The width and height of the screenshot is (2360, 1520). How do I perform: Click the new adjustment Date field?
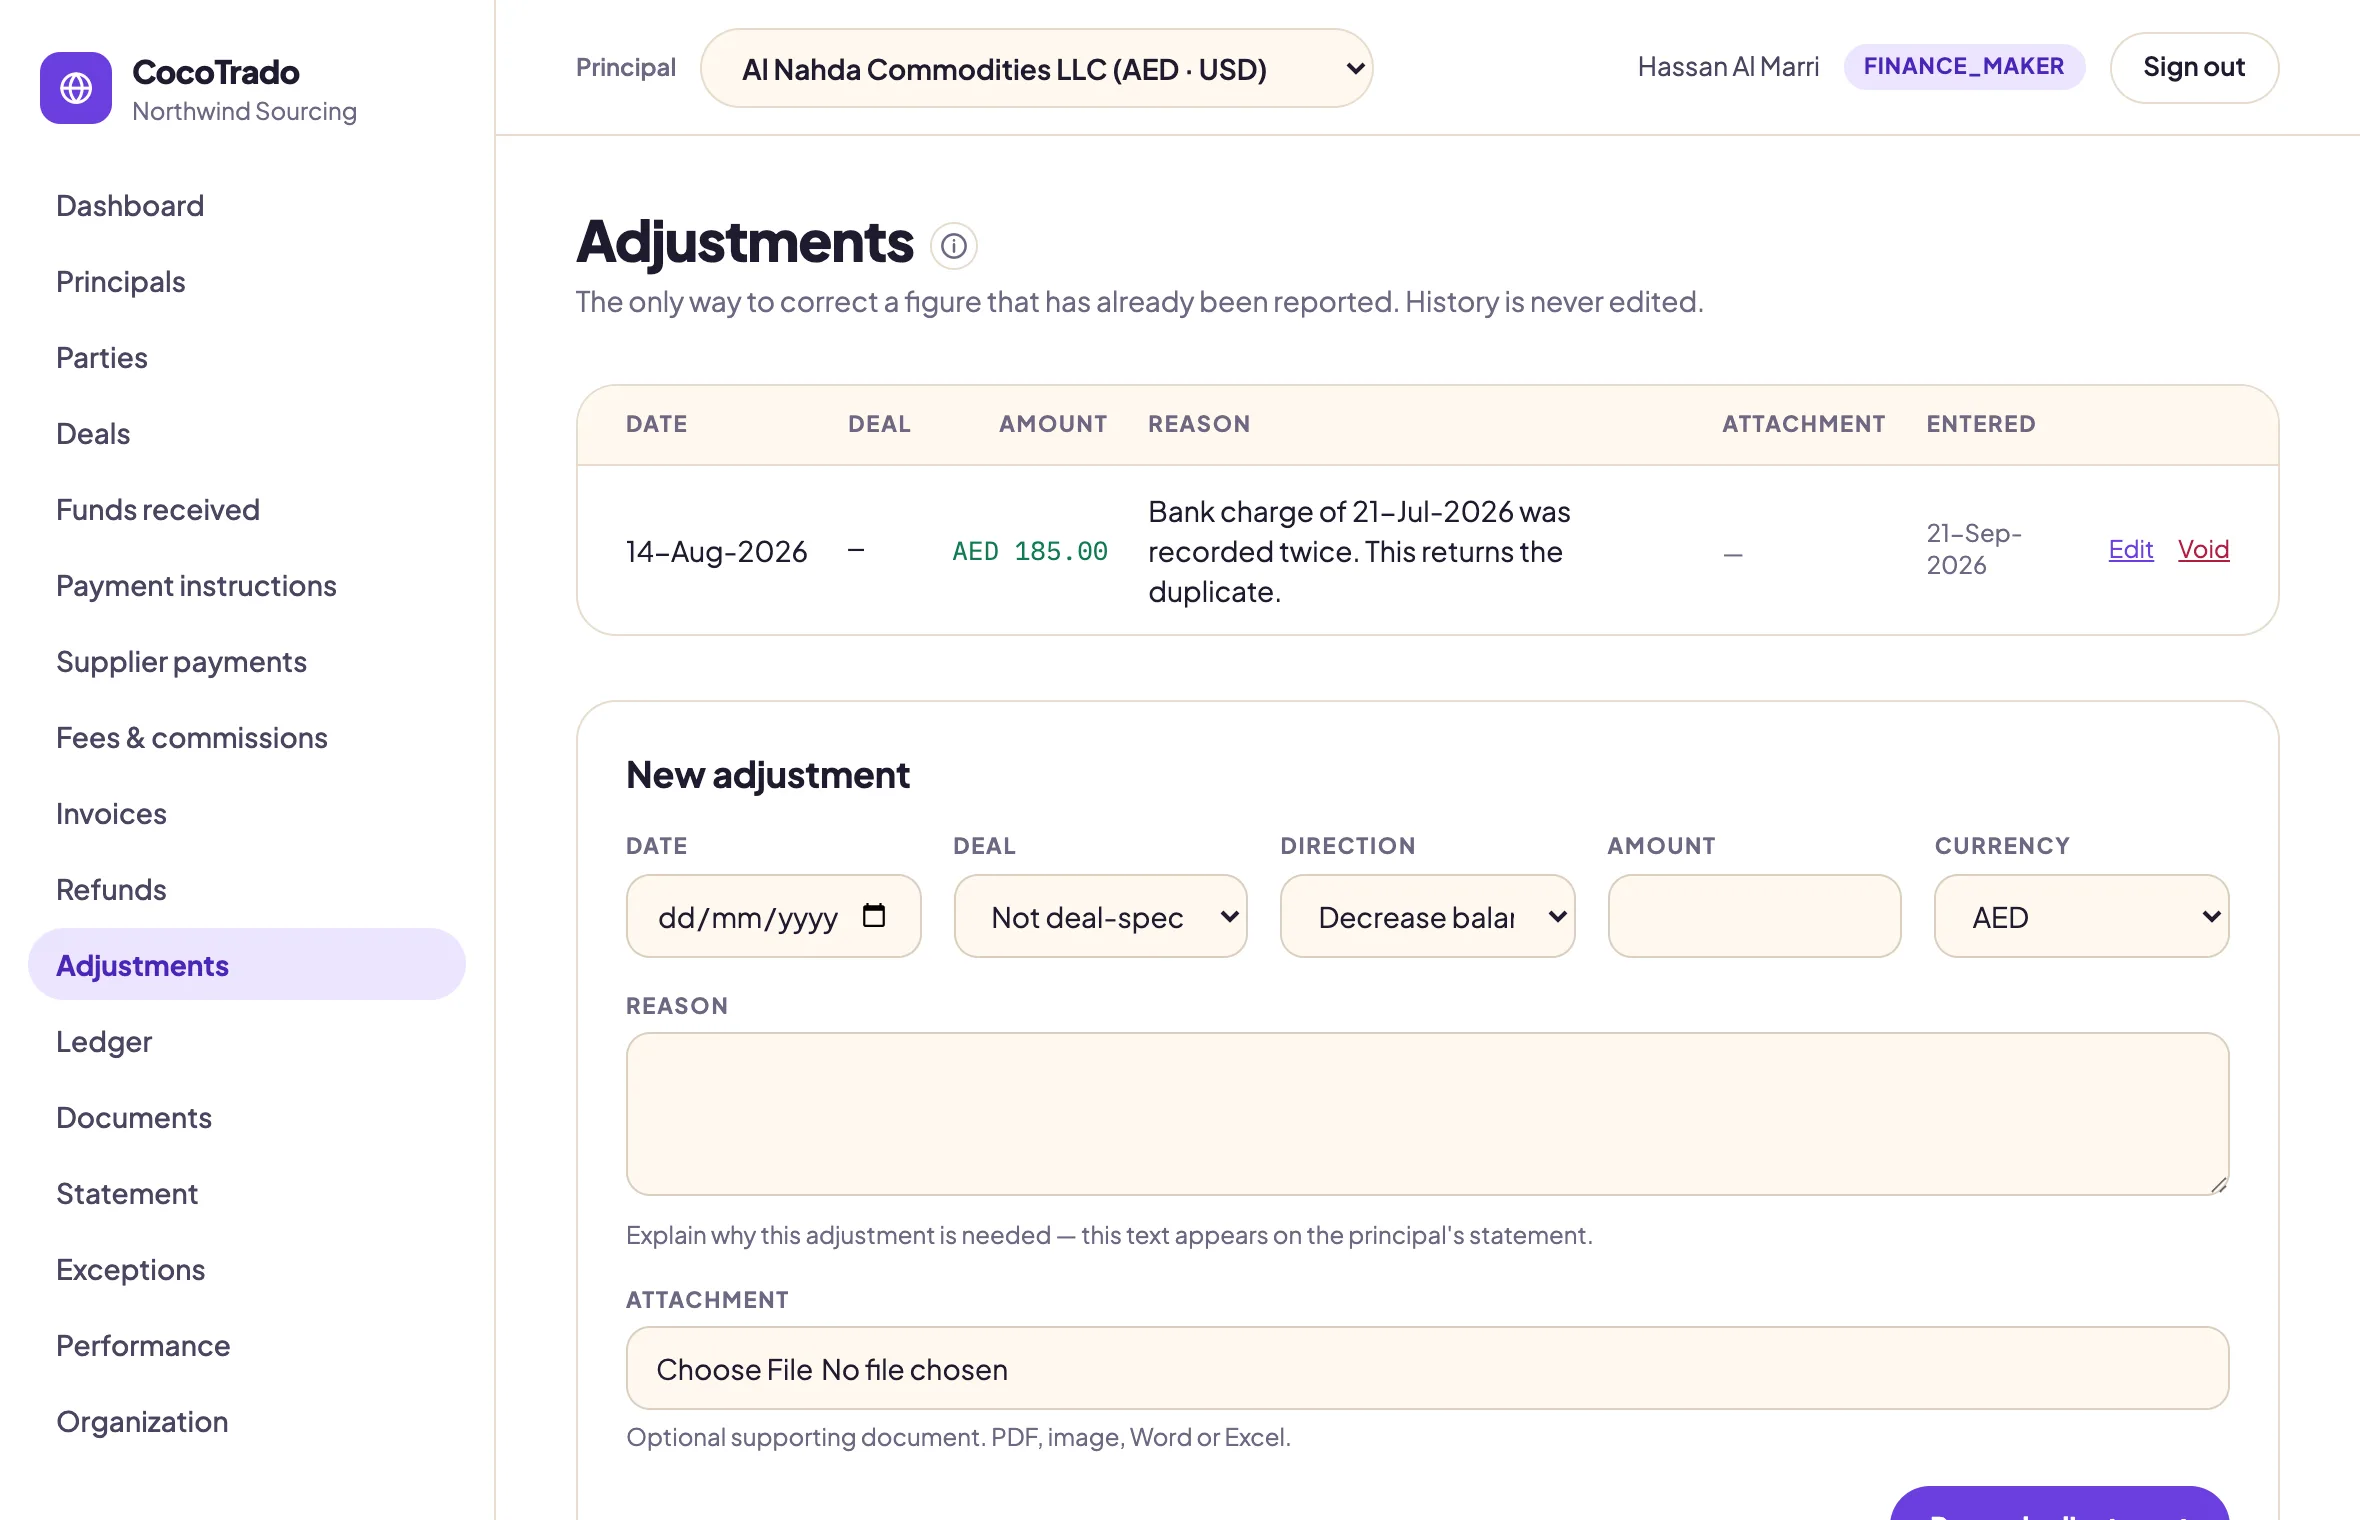pyautogui.click(x=773, y=916)
